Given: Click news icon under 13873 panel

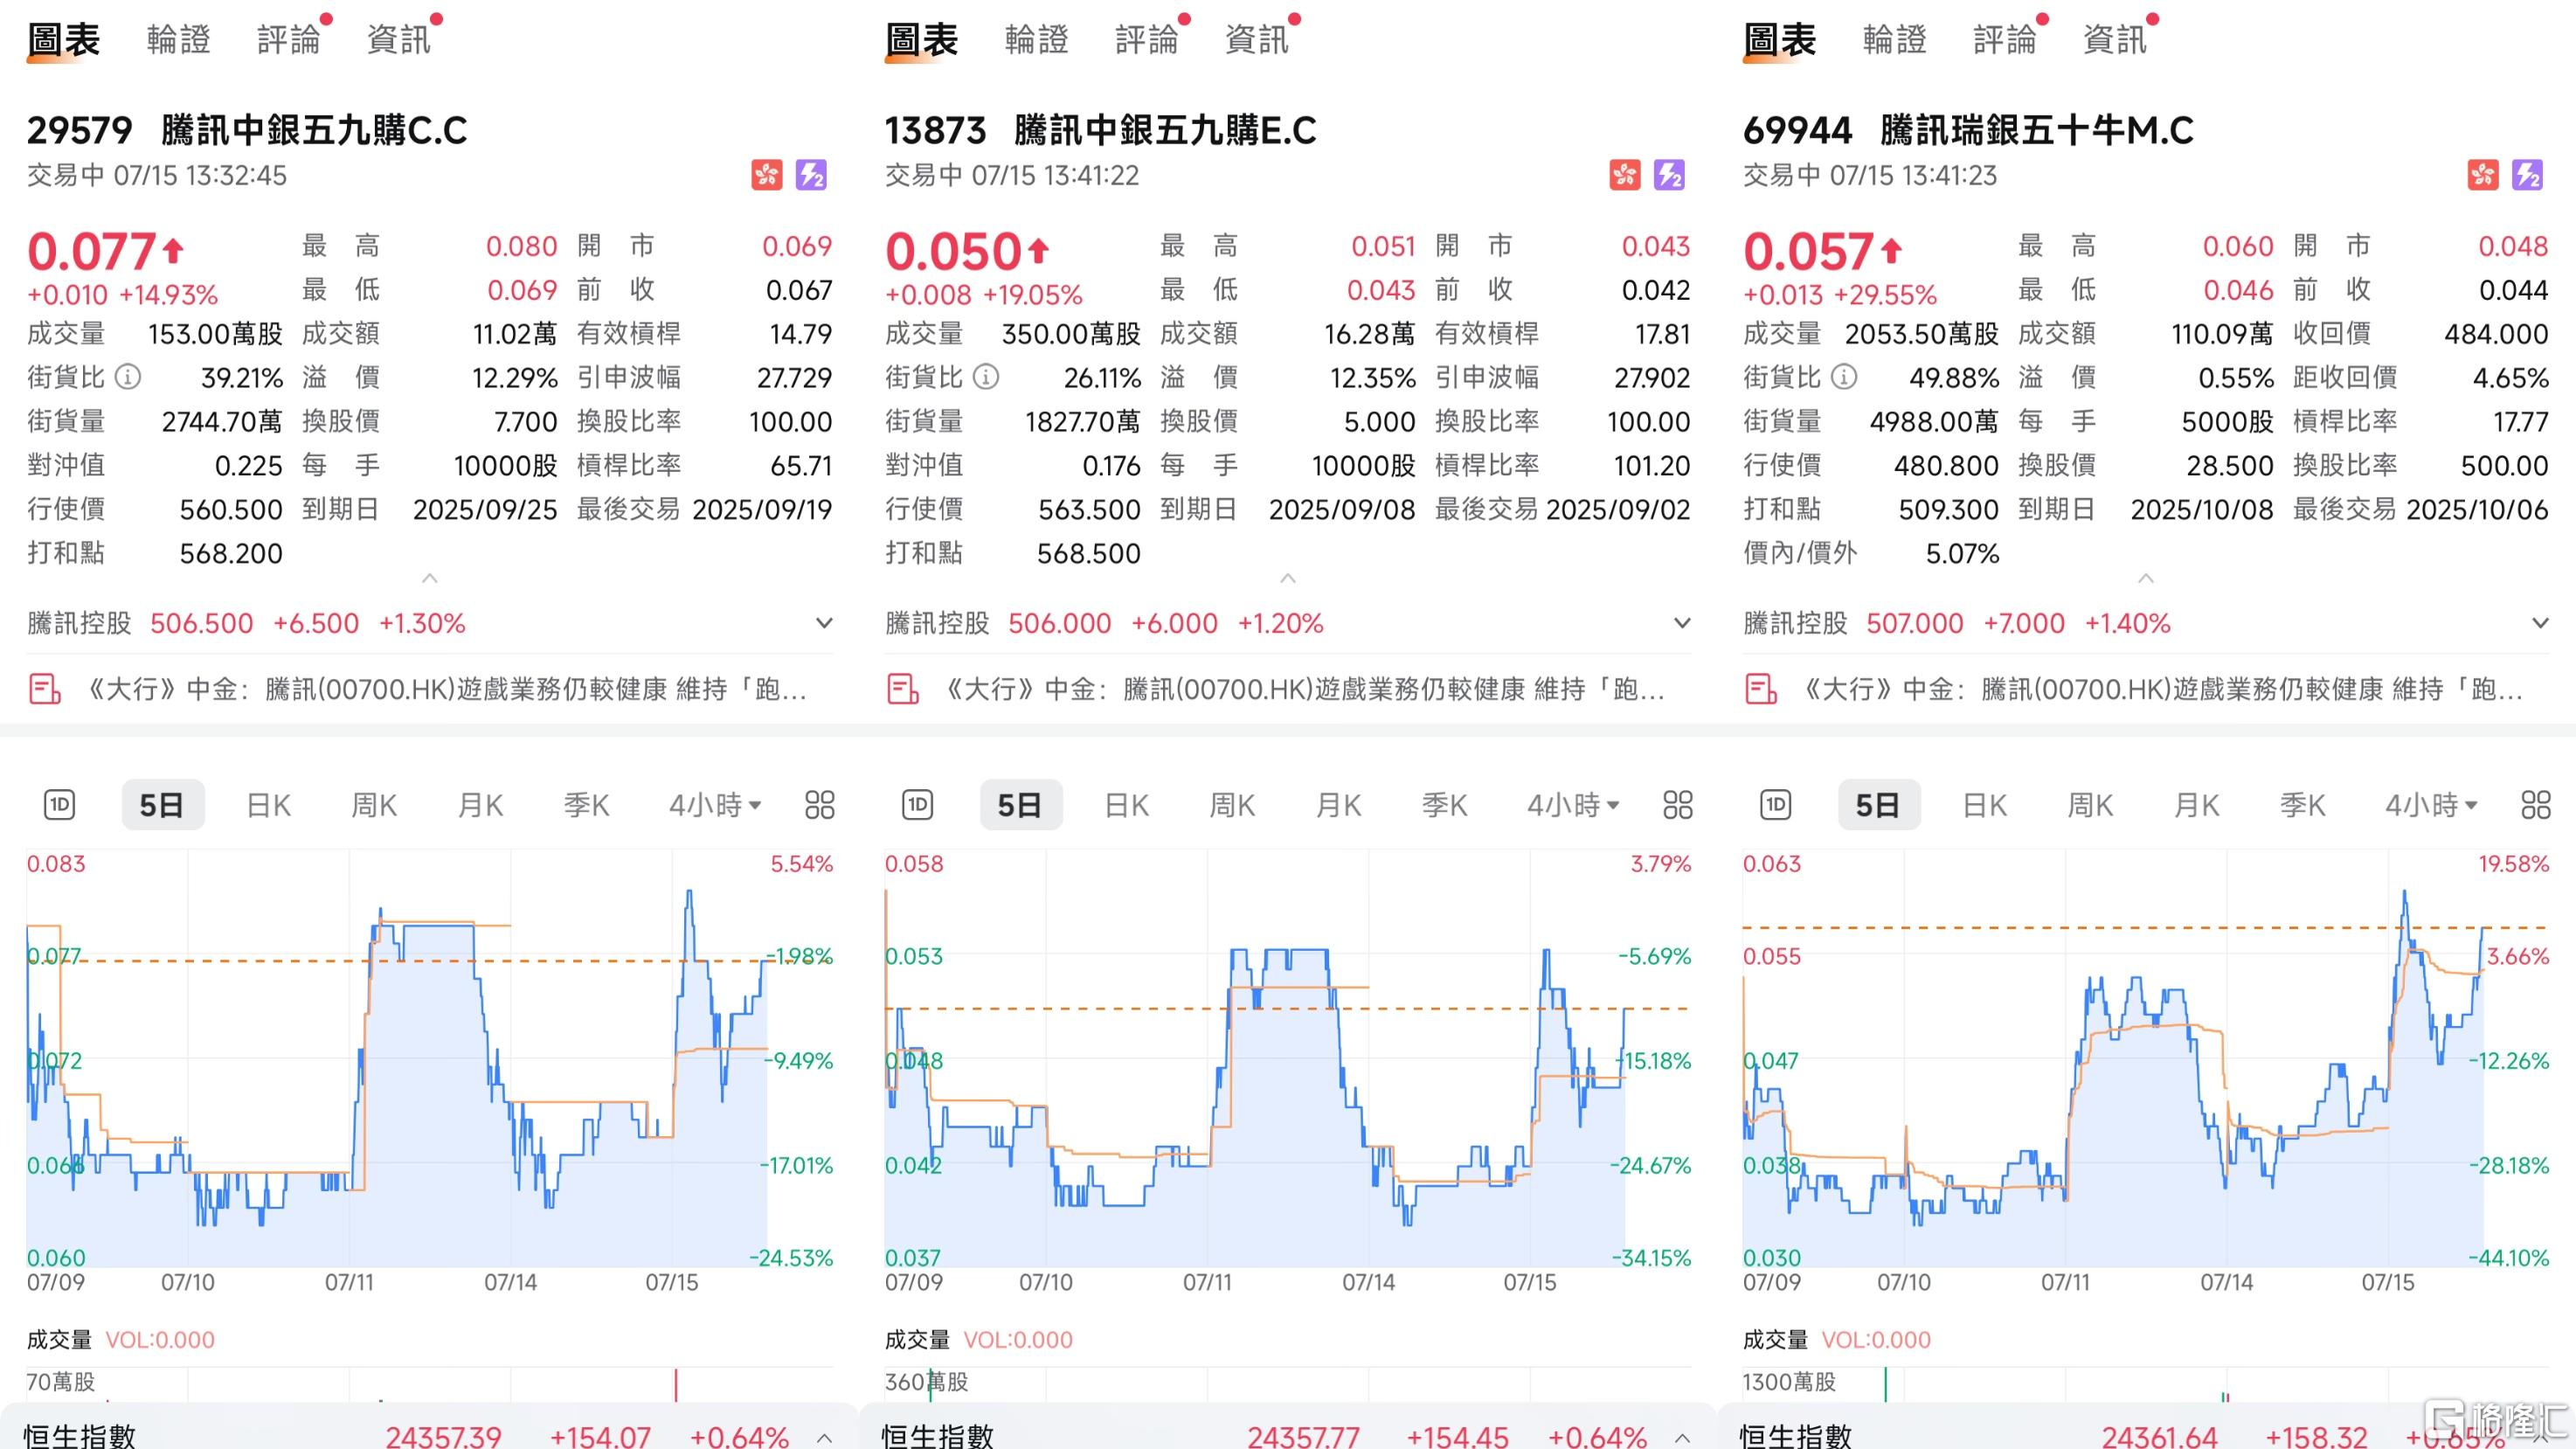Looking at the screenshot, I should (x=903, y=690).
